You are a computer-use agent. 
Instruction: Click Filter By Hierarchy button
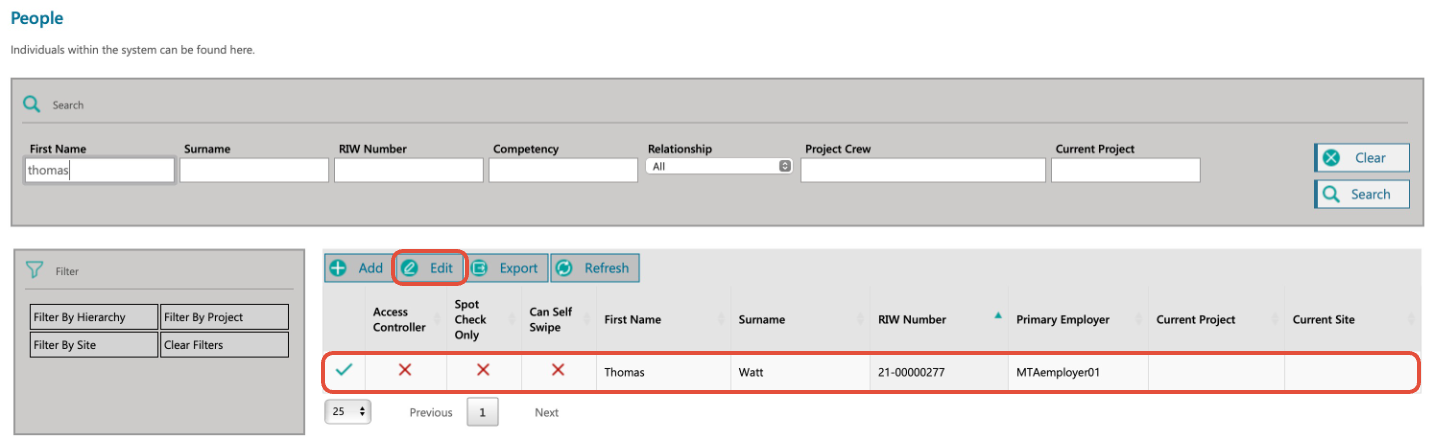pos(94,317)
